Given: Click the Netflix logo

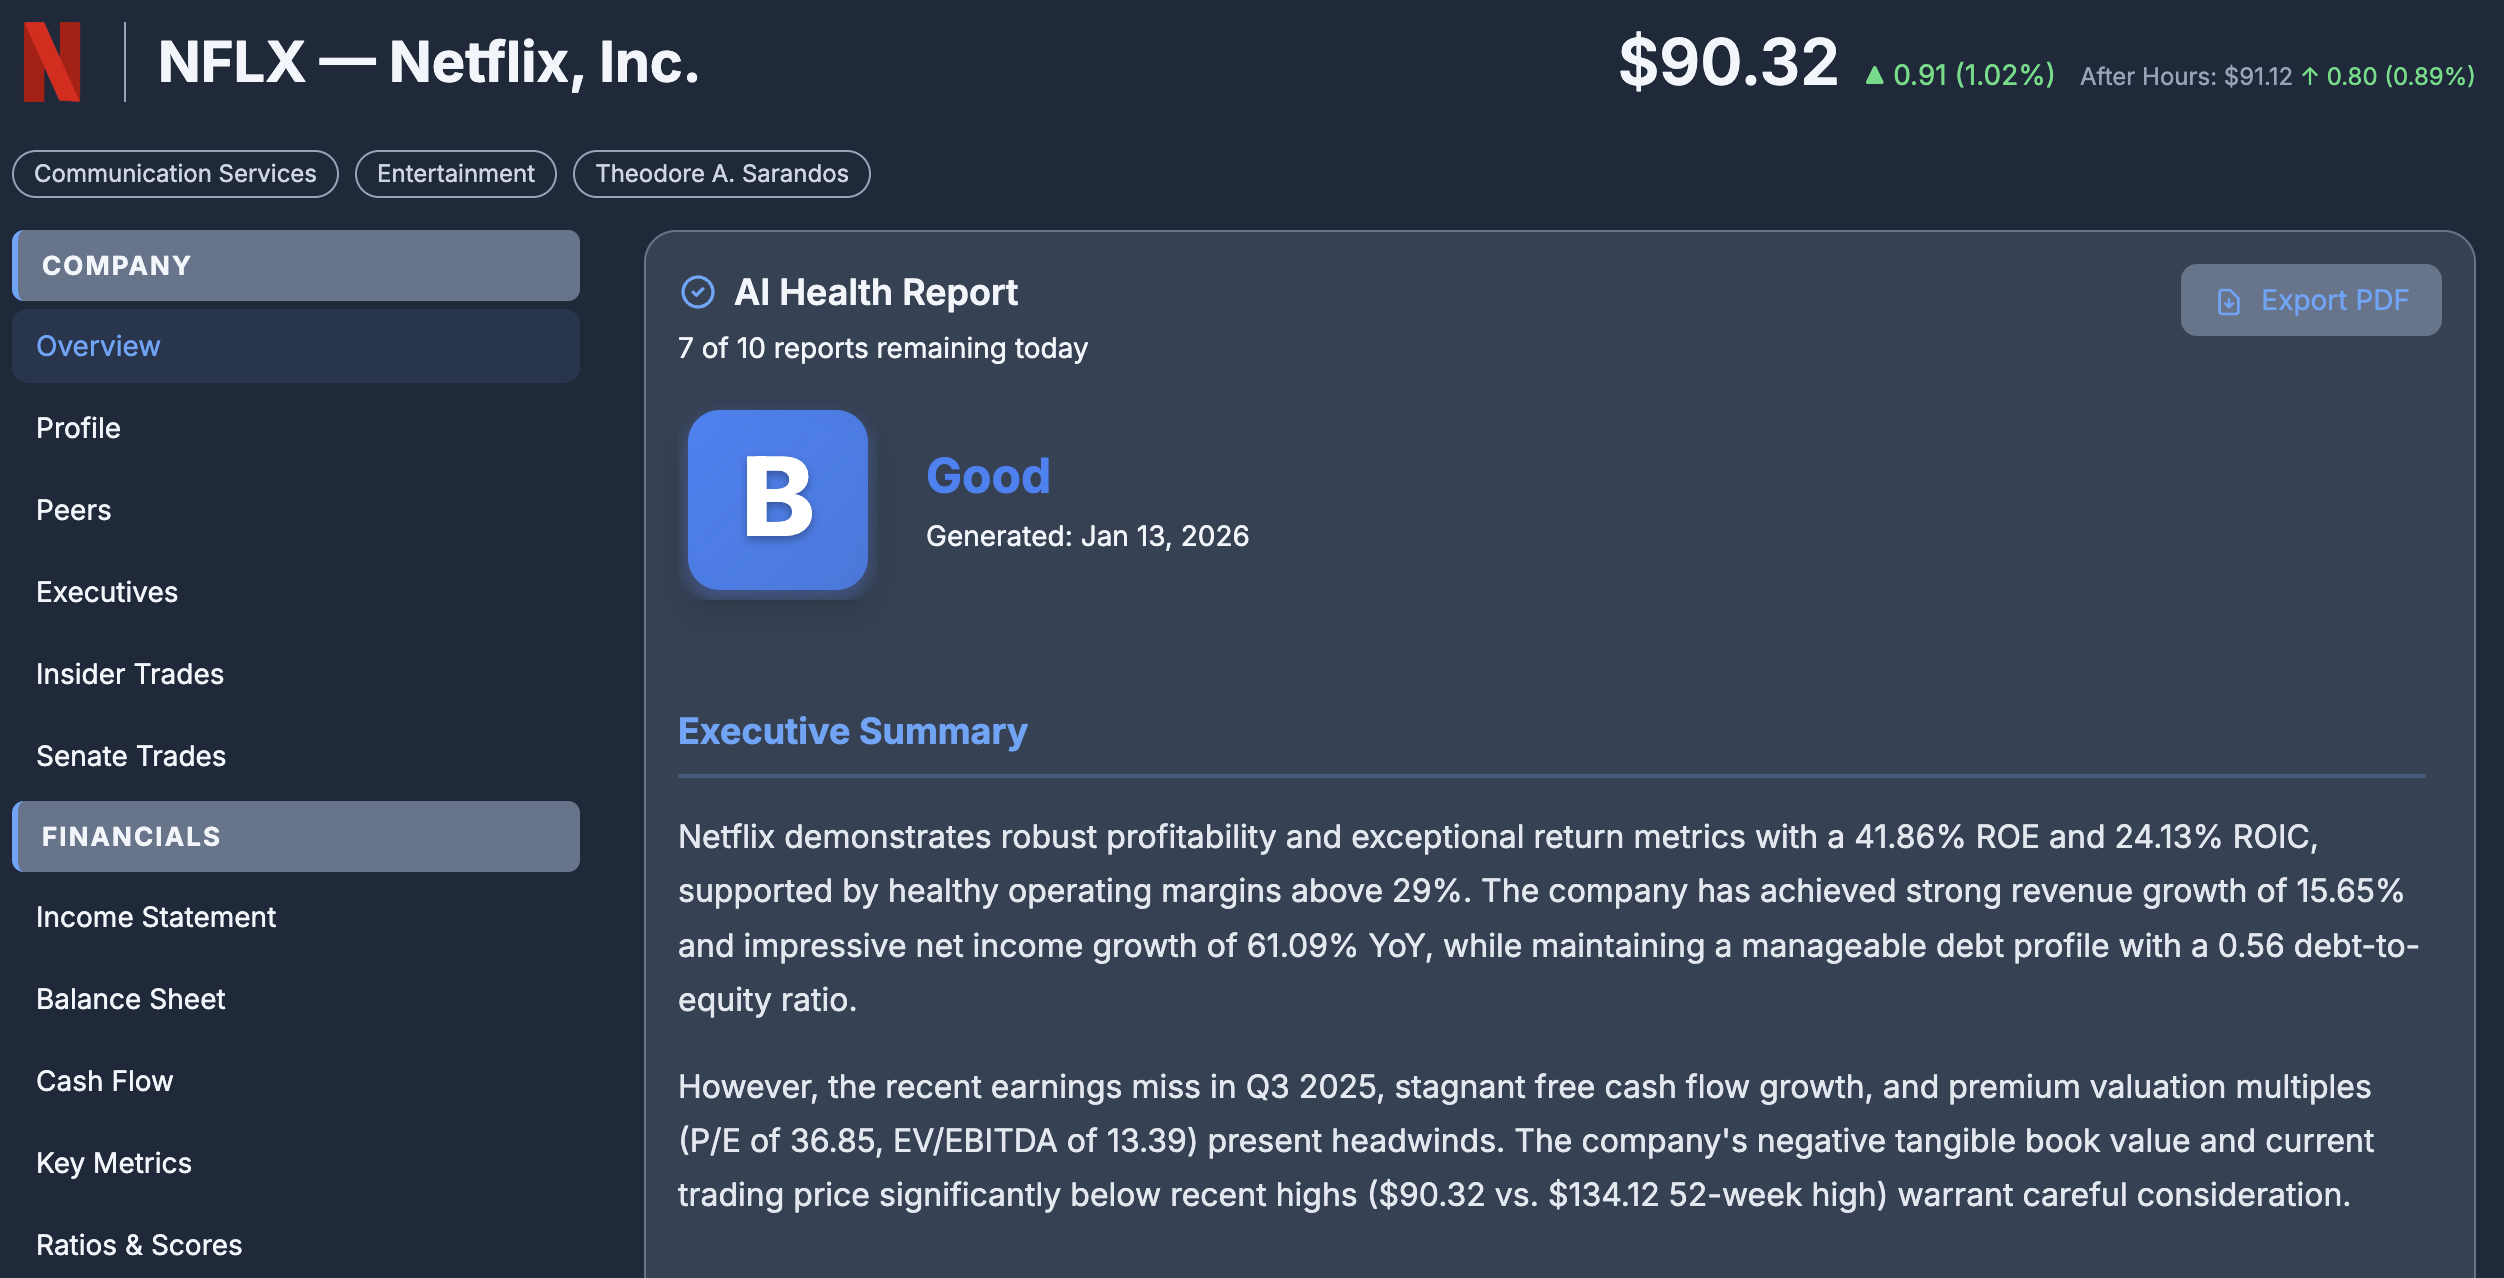Looking at the screenshot, I should tap(52, 63).
